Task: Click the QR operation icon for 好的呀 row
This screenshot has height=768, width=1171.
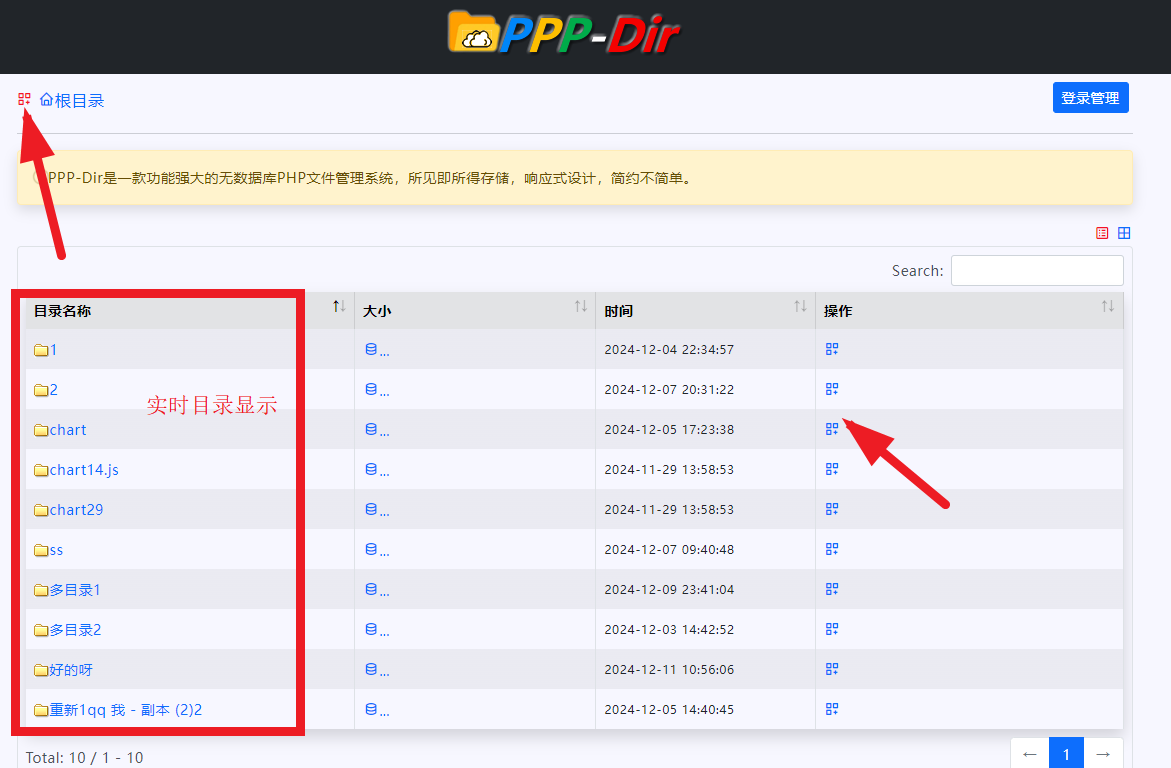Action: pos(831,669)
